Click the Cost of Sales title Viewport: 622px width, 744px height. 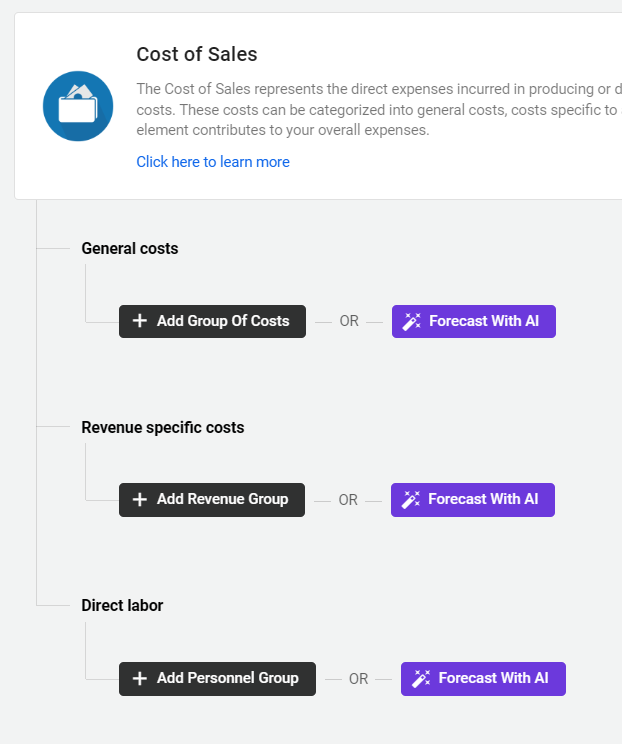[x=197, y=55]
